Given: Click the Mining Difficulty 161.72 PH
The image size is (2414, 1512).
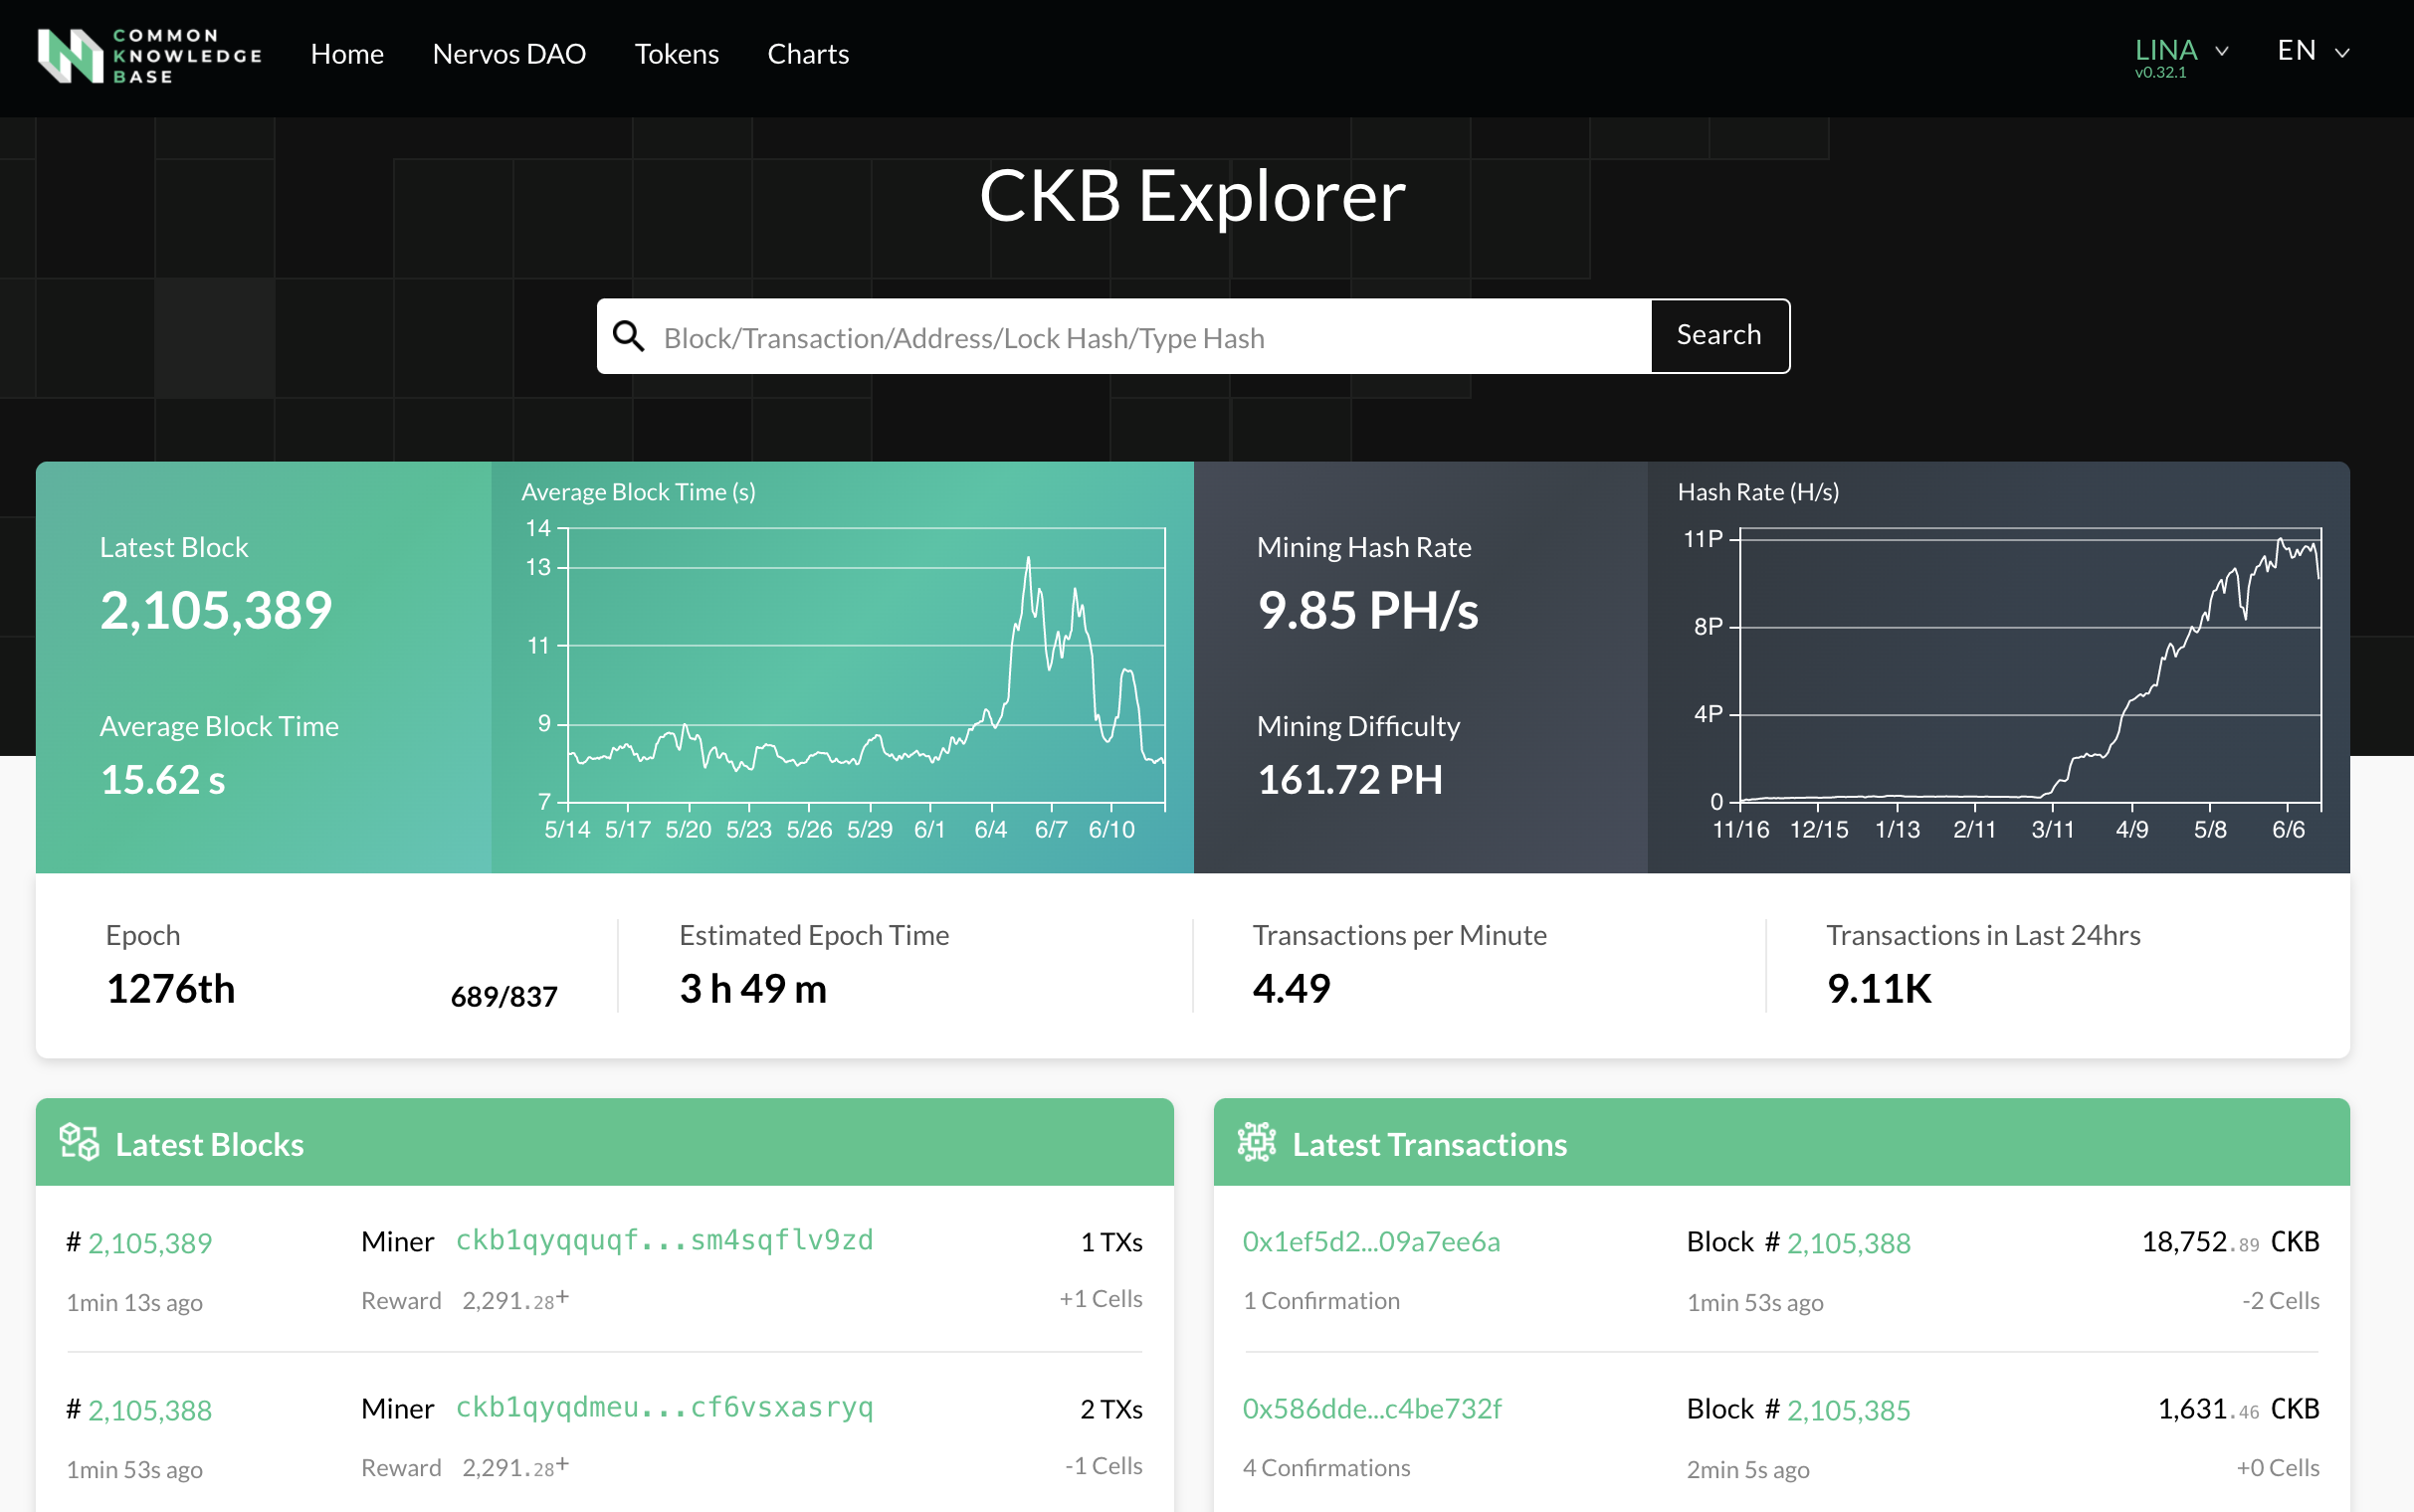Looking at the screenshot, I should pos(1350,780).
